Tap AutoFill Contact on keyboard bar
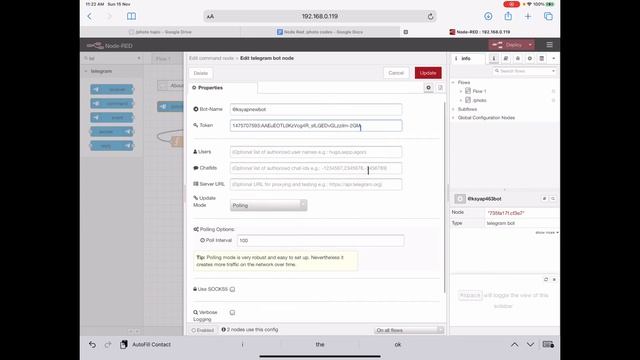This screenshot has width=640, height=360. (146, 344)
